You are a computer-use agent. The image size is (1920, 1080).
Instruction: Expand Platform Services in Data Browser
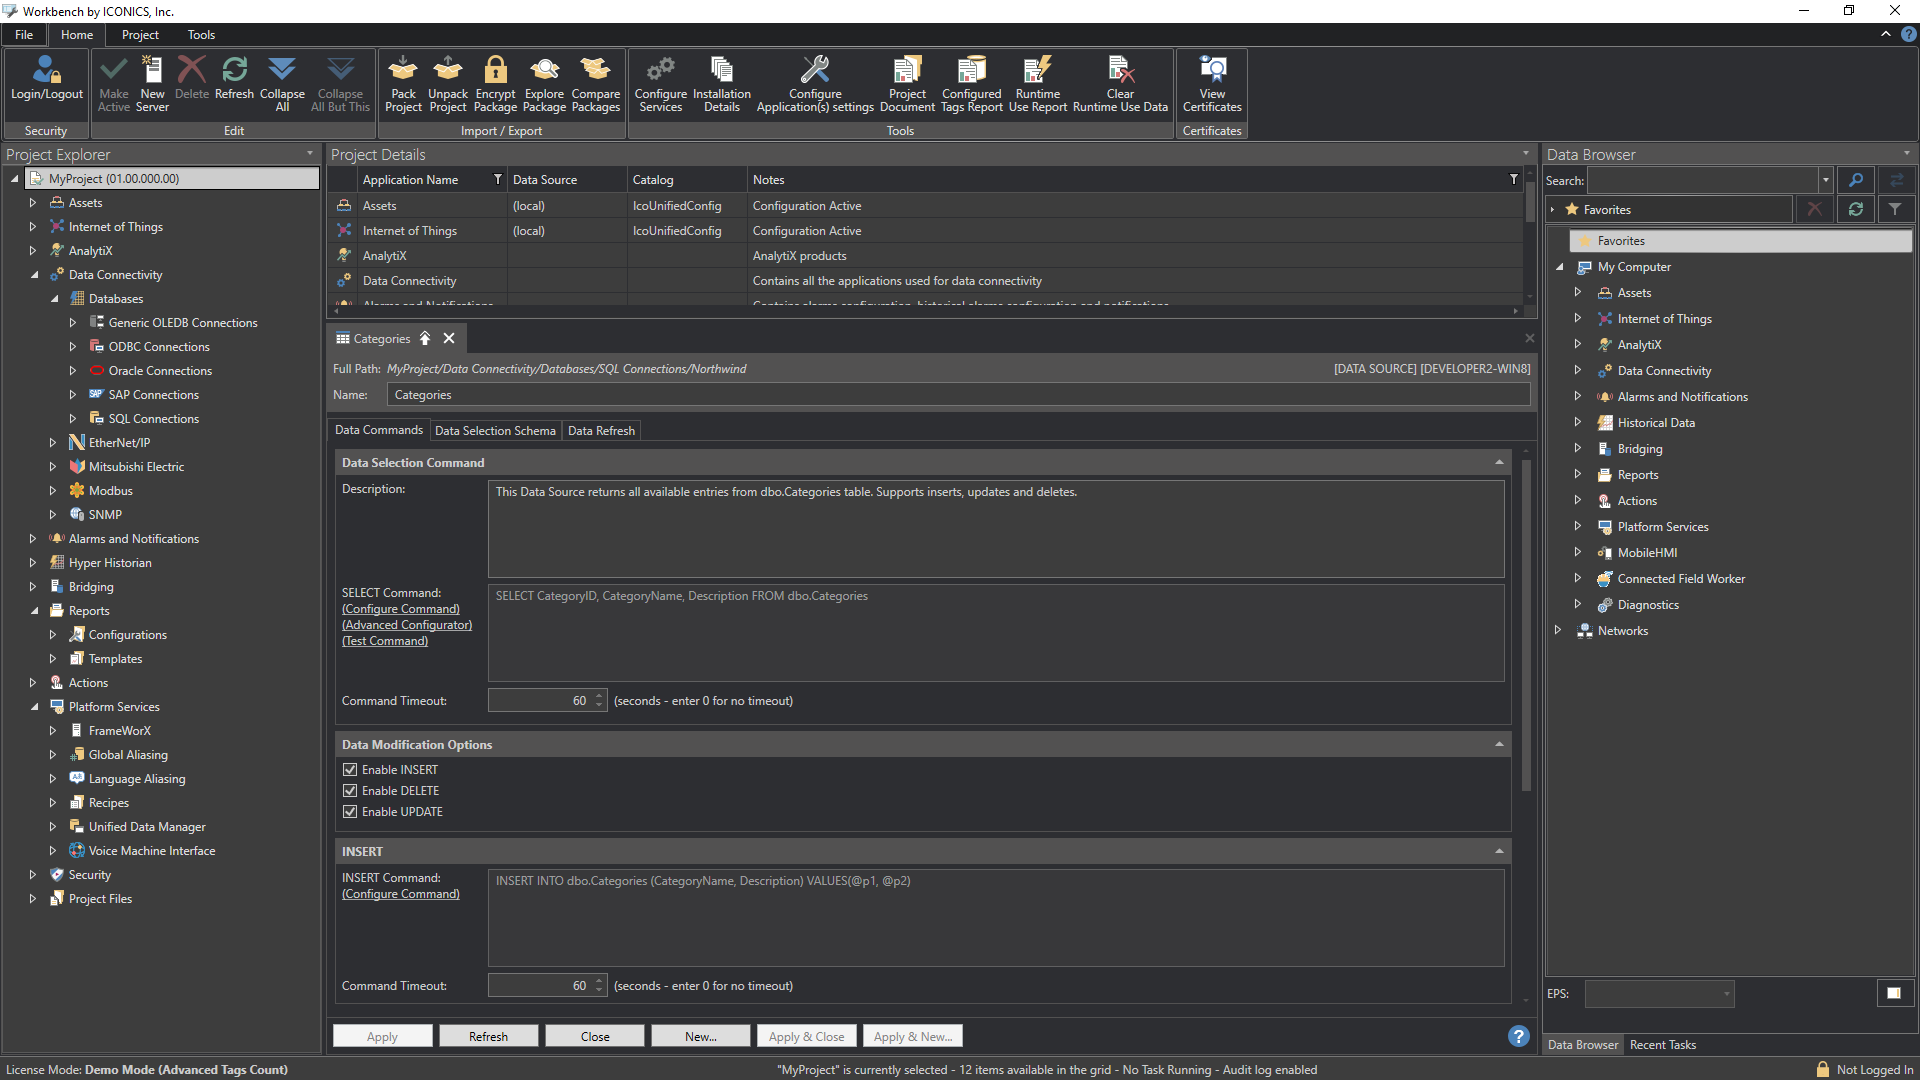(x=1578, y=526)
